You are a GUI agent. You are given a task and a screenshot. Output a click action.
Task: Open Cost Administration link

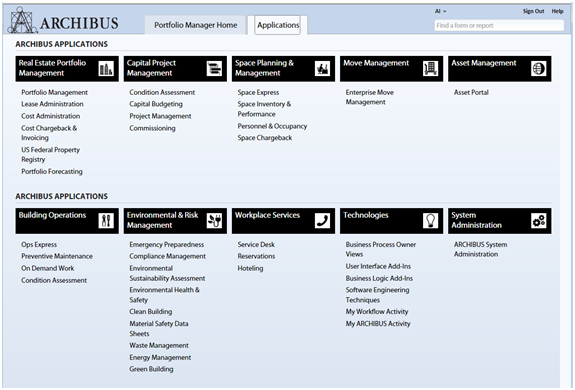click(50, 116)
